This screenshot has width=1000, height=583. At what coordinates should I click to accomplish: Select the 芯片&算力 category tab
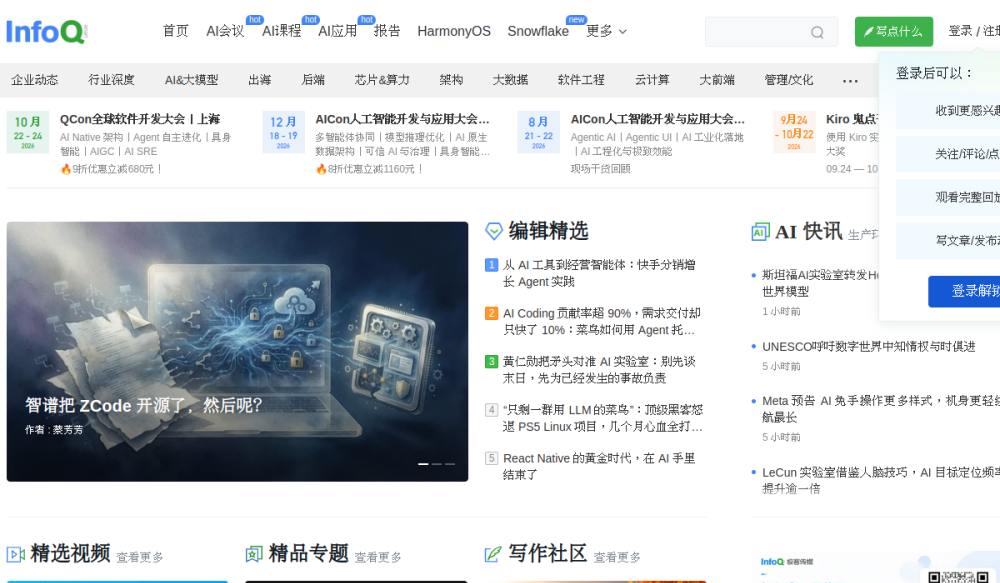click(382, 80)
